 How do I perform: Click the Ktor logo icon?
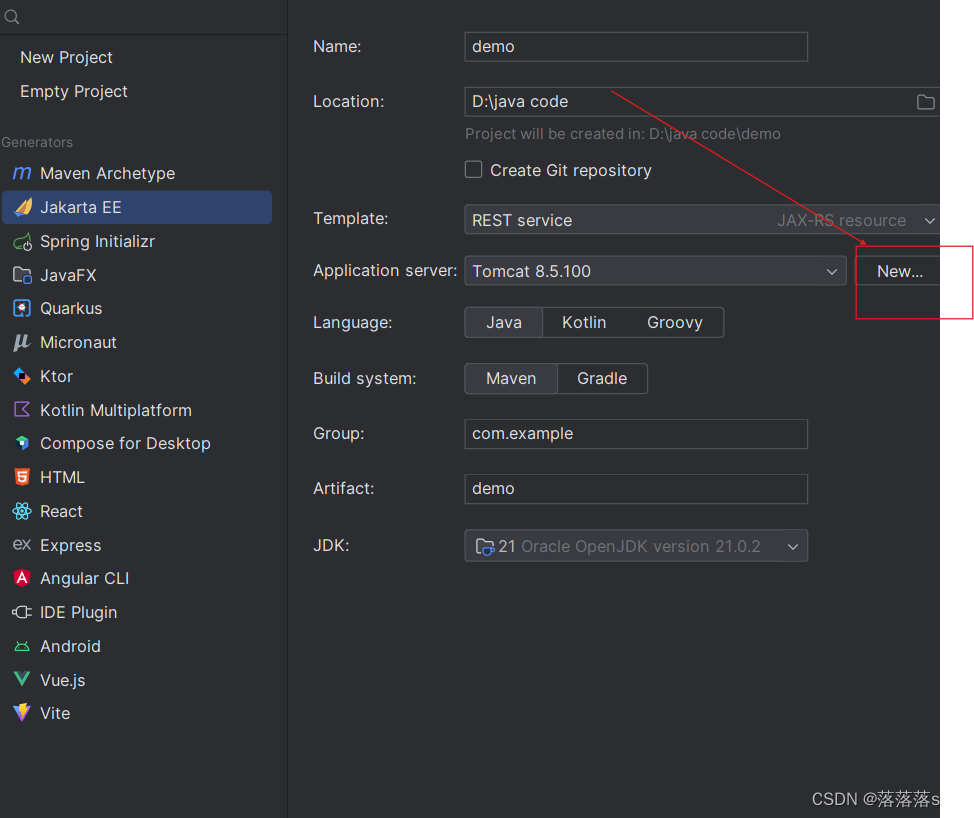(22, 376)
